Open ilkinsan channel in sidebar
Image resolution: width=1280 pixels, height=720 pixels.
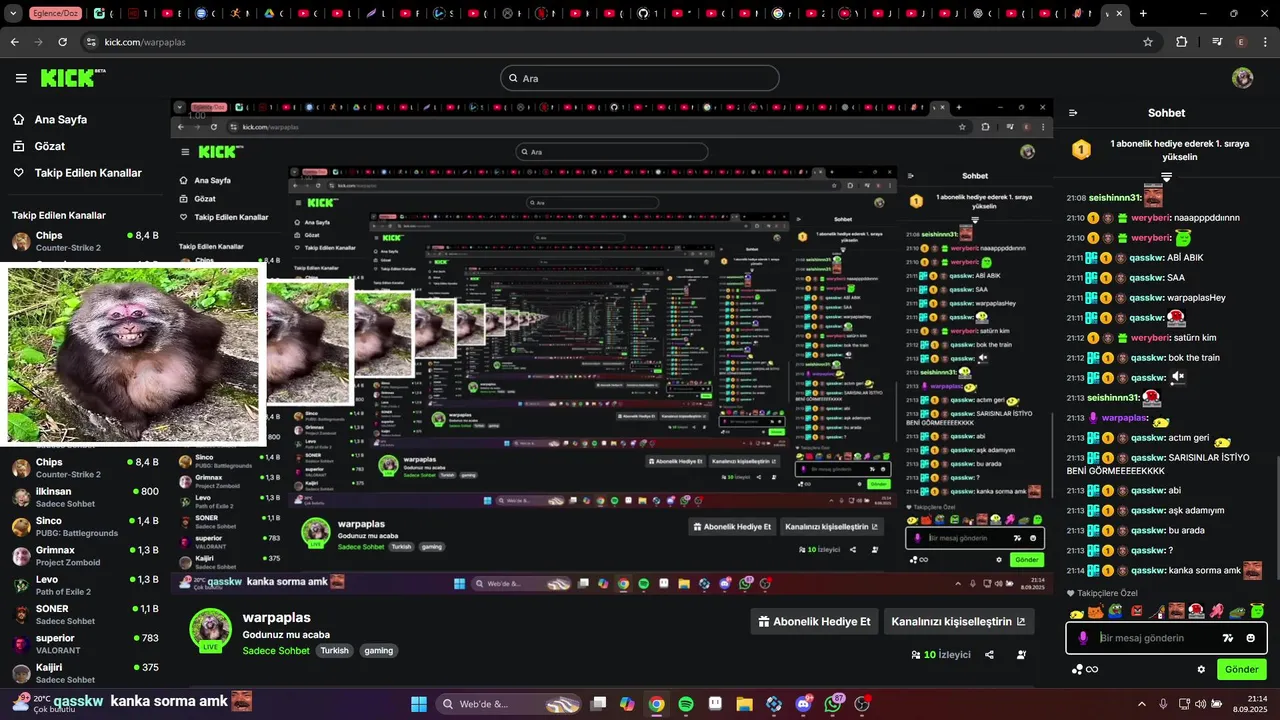(85, 497)
